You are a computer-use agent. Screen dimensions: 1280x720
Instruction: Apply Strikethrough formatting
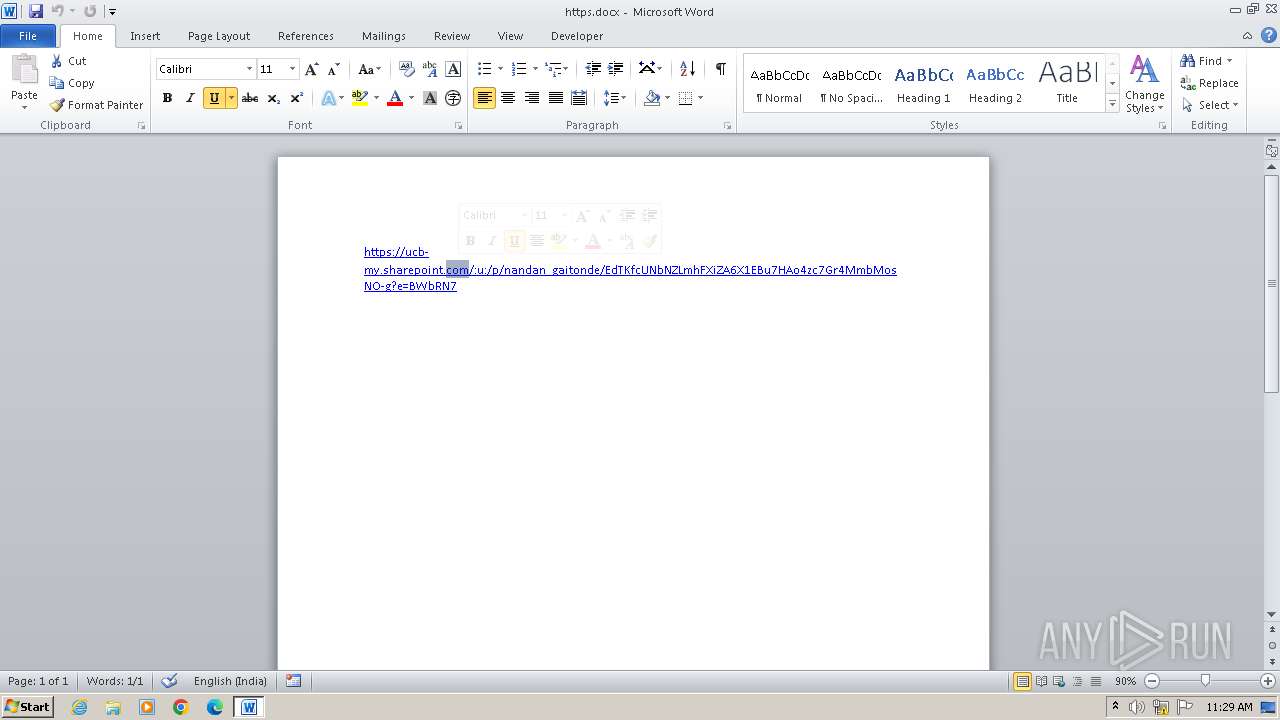[250, 98]
